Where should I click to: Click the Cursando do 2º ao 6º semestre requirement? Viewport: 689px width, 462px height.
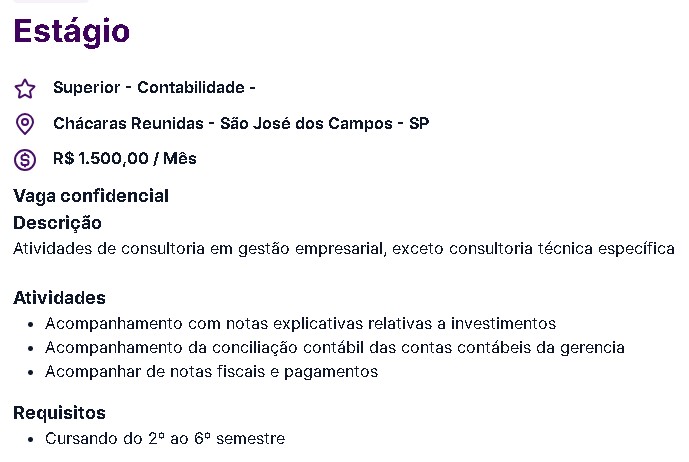(x=165, y=439)
